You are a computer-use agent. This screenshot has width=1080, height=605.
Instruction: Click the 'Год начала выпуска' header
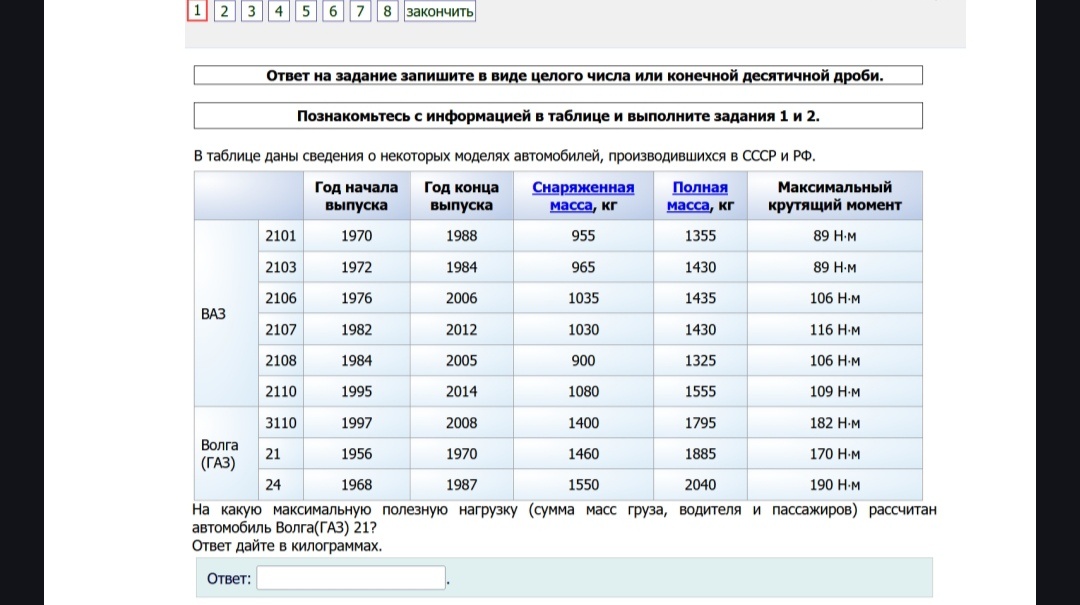pyautogui.click(x=357, y=196)
